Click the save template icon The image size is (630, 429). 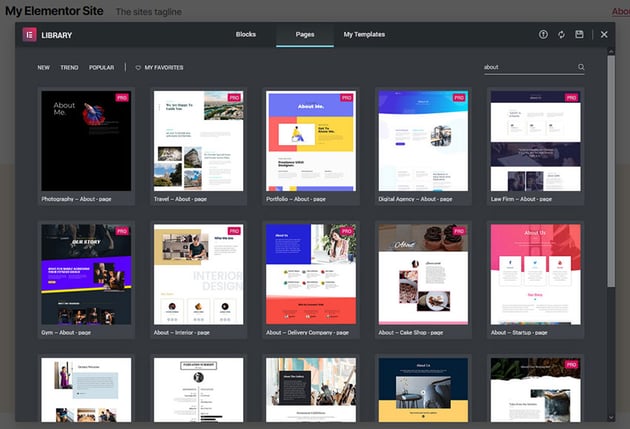(x=579, y=35)
